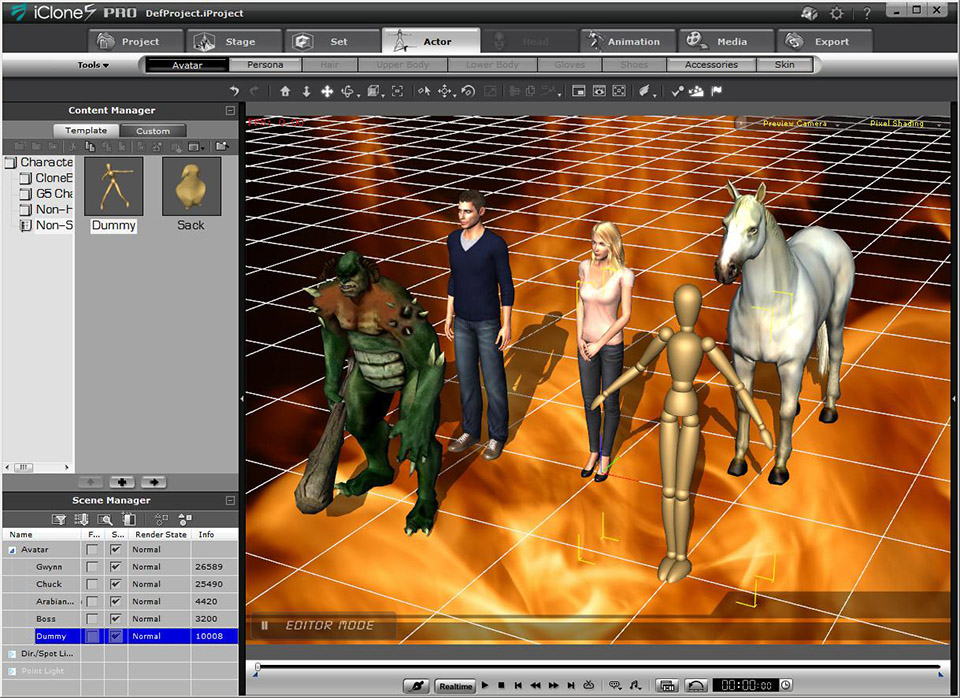This screenshot has width=960, height=698.
Task: Switch to the Animation tab
Action: pyautogui.click(x=628, y=42)
